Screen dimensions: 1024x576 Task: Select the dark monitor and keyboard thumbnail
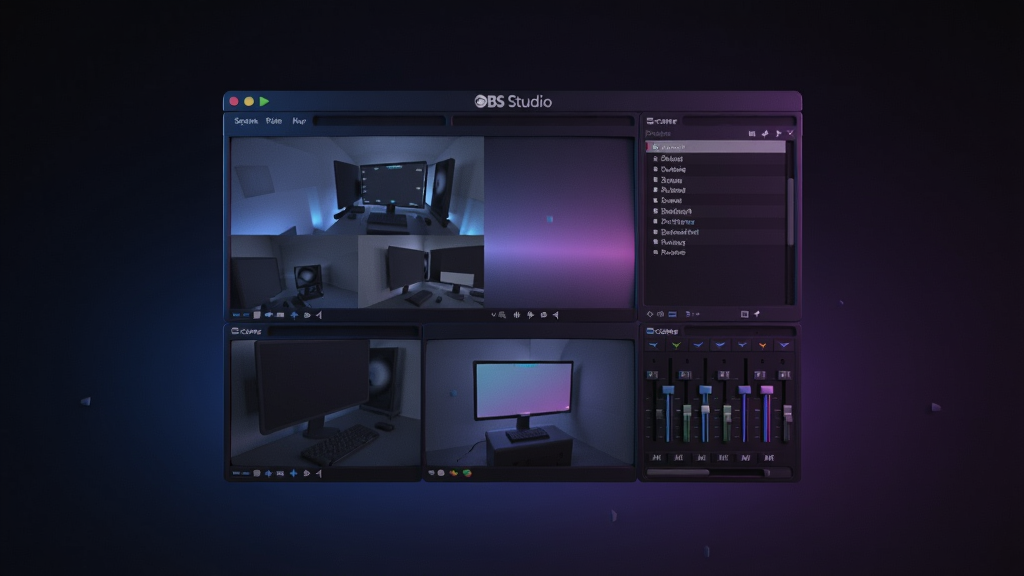tap(326, 402)
